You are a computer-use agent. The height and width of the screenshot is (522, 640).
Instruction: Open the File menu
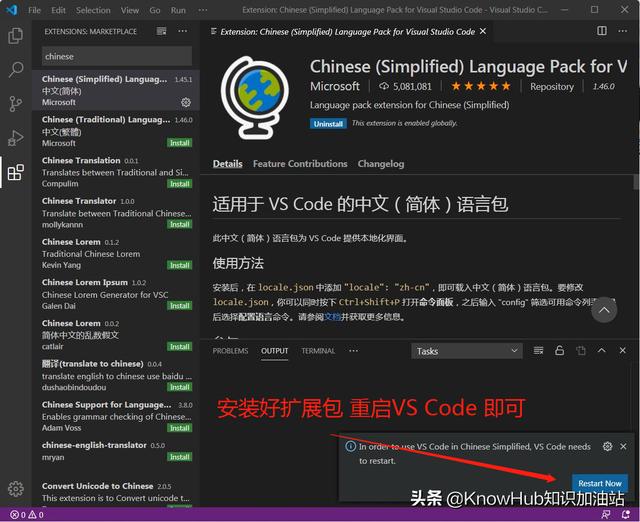pos(35,10)
